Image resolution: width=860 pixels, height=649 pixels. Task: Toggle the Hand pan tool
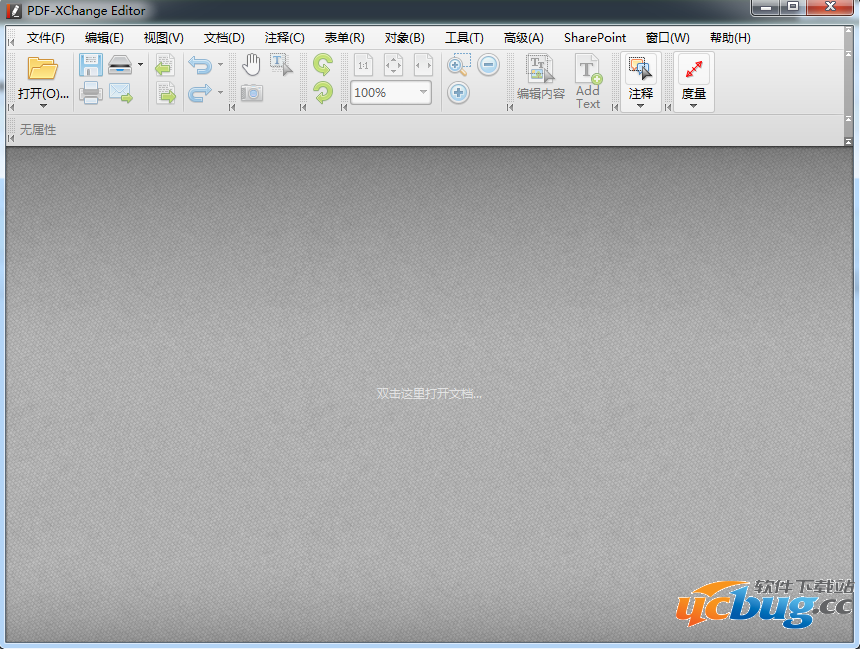pos(251,64)
